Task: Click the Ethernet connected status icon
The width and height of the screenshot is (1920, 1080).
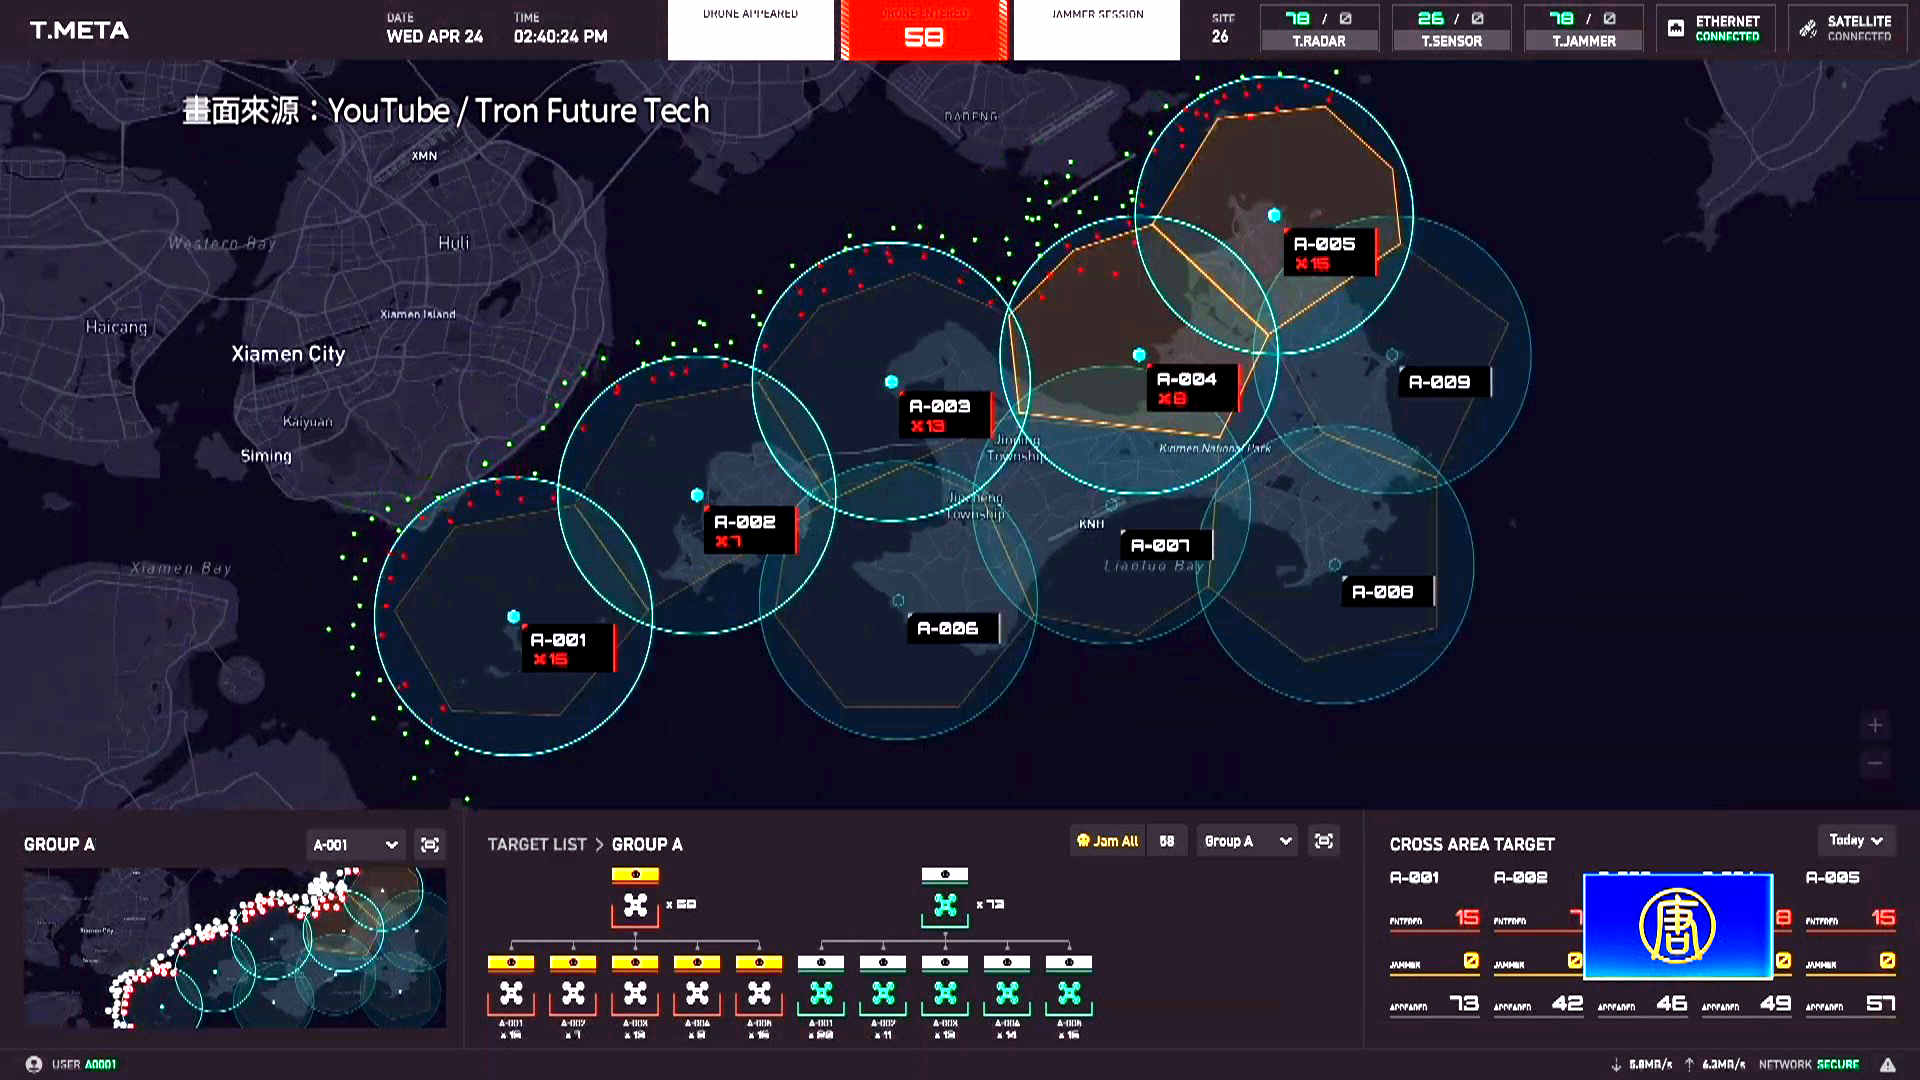Action: point(1677,29)
